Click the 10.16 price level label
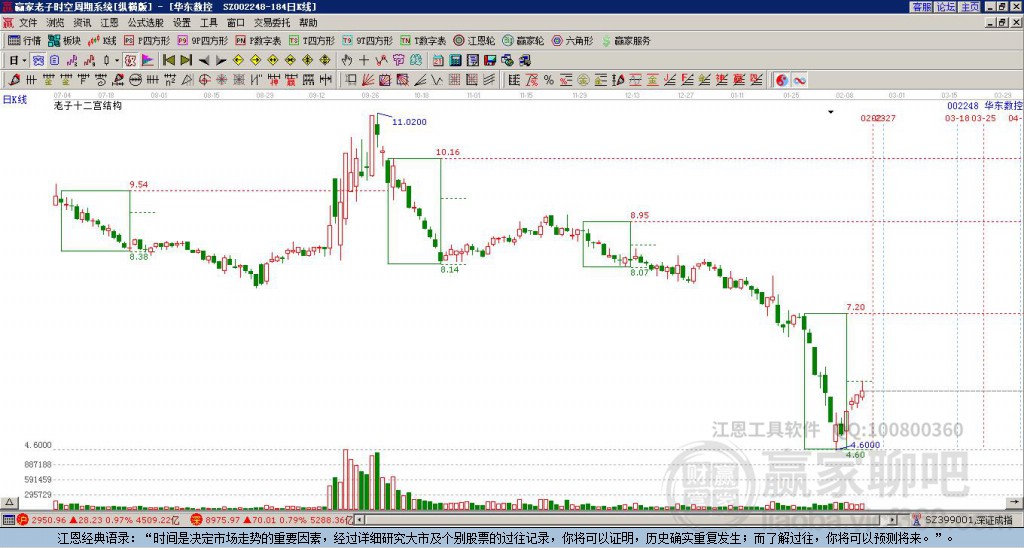 (448, 152)
